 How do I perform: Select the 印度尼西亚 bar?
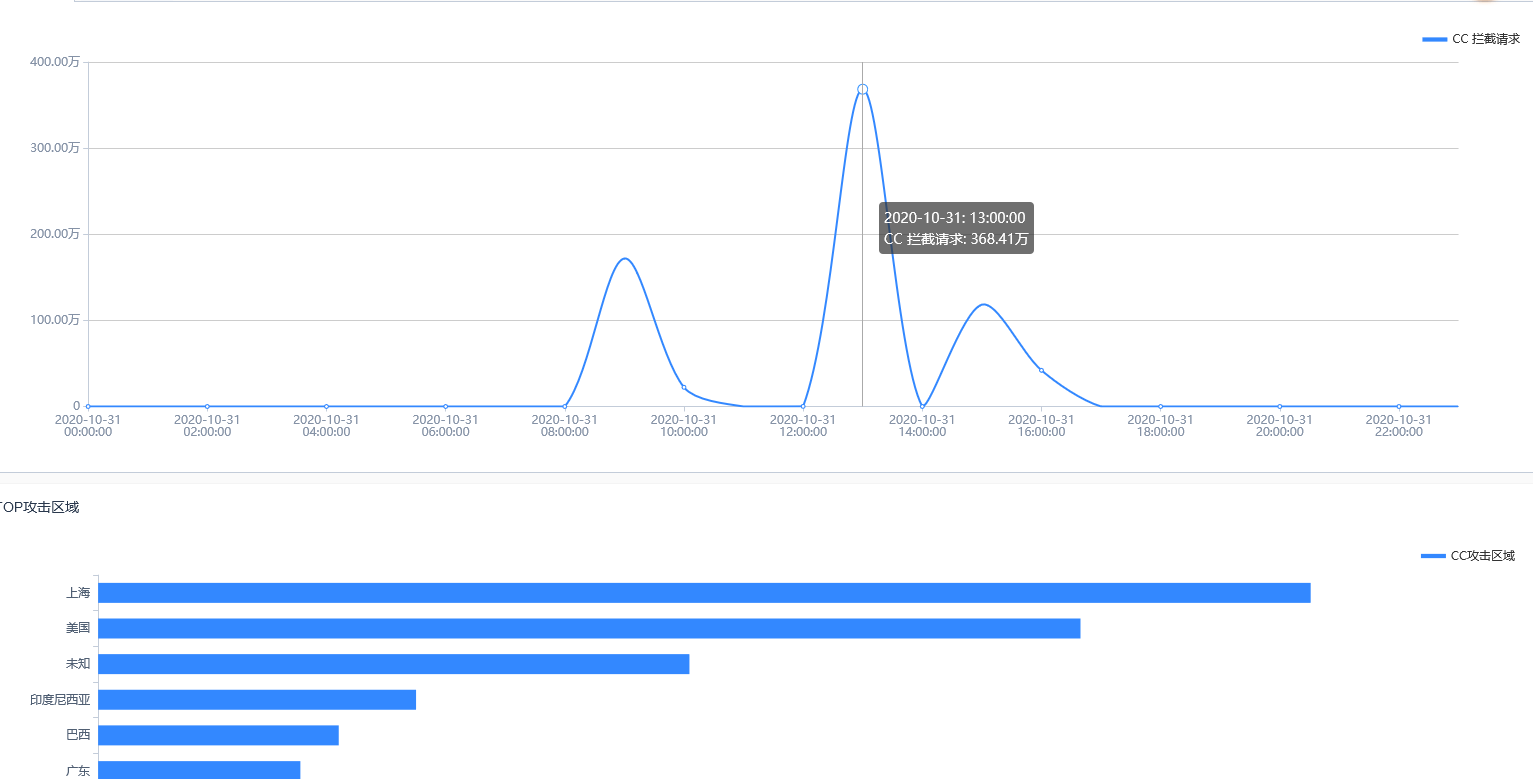(257, 700)
